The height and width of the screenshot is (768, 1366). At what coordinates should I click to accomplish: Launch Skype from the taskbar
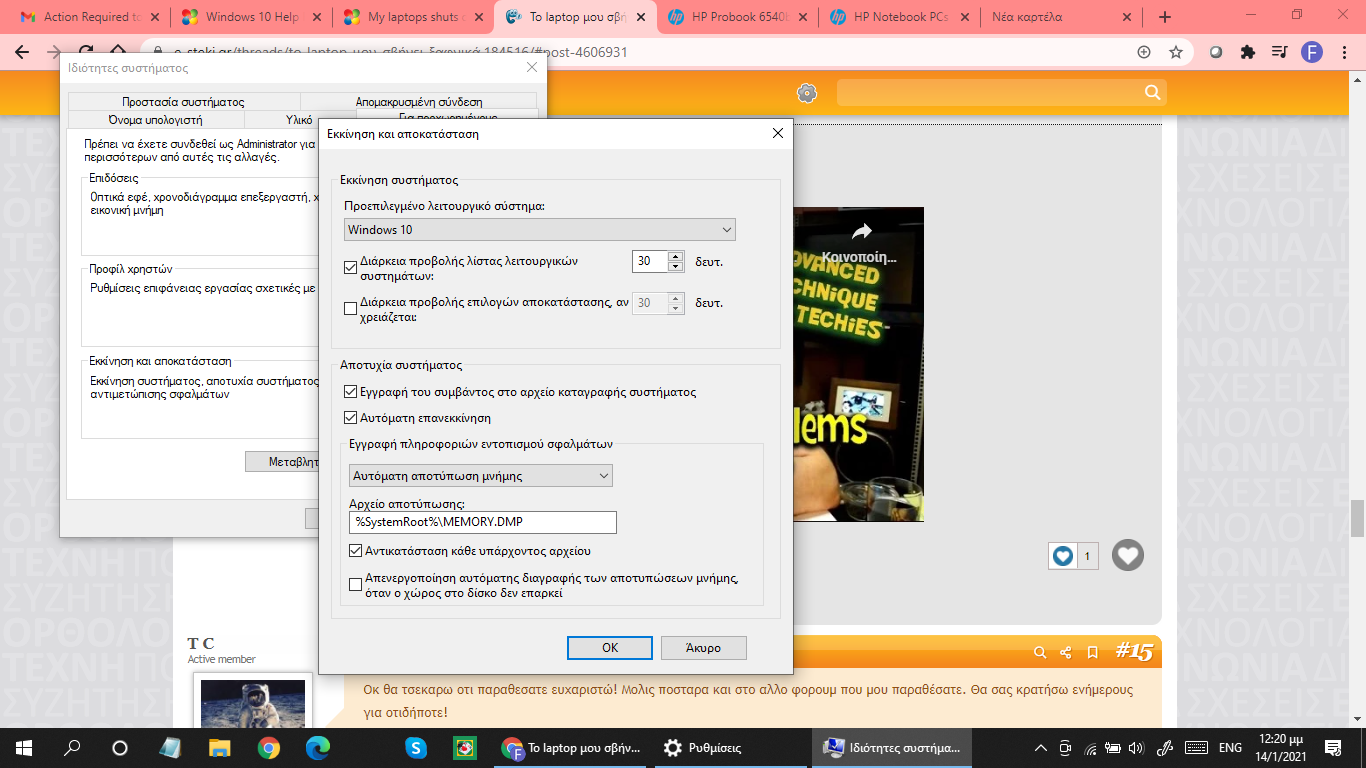(x=416, y=748)
